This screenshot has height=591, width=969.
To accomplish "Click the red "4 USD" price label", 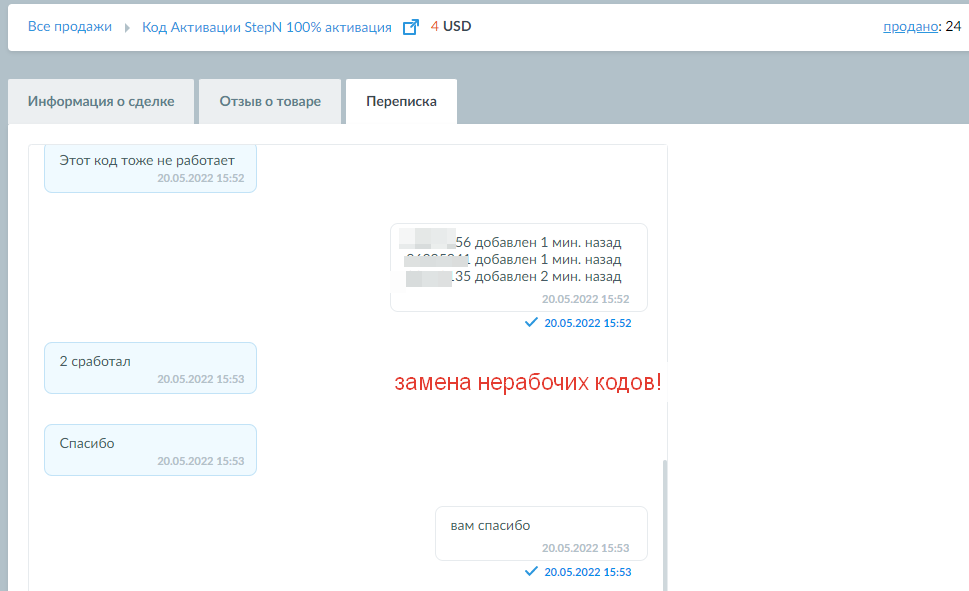I will (447, 27).
